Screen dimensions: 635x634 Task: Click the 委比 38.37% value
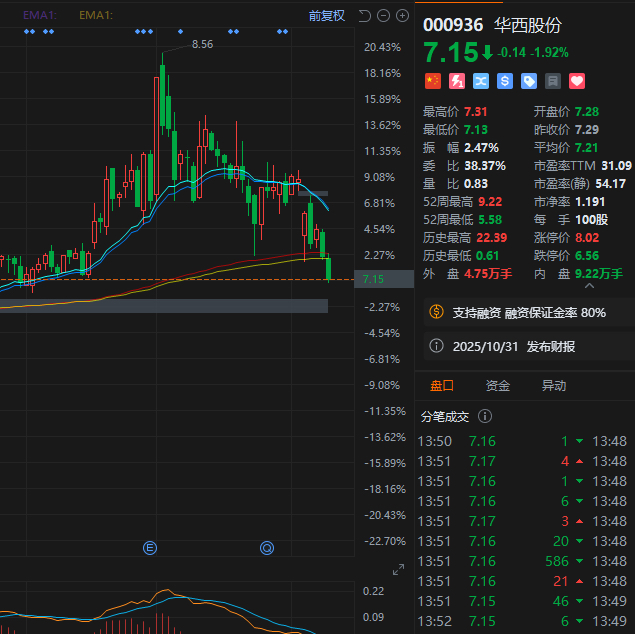pos(485,166)
